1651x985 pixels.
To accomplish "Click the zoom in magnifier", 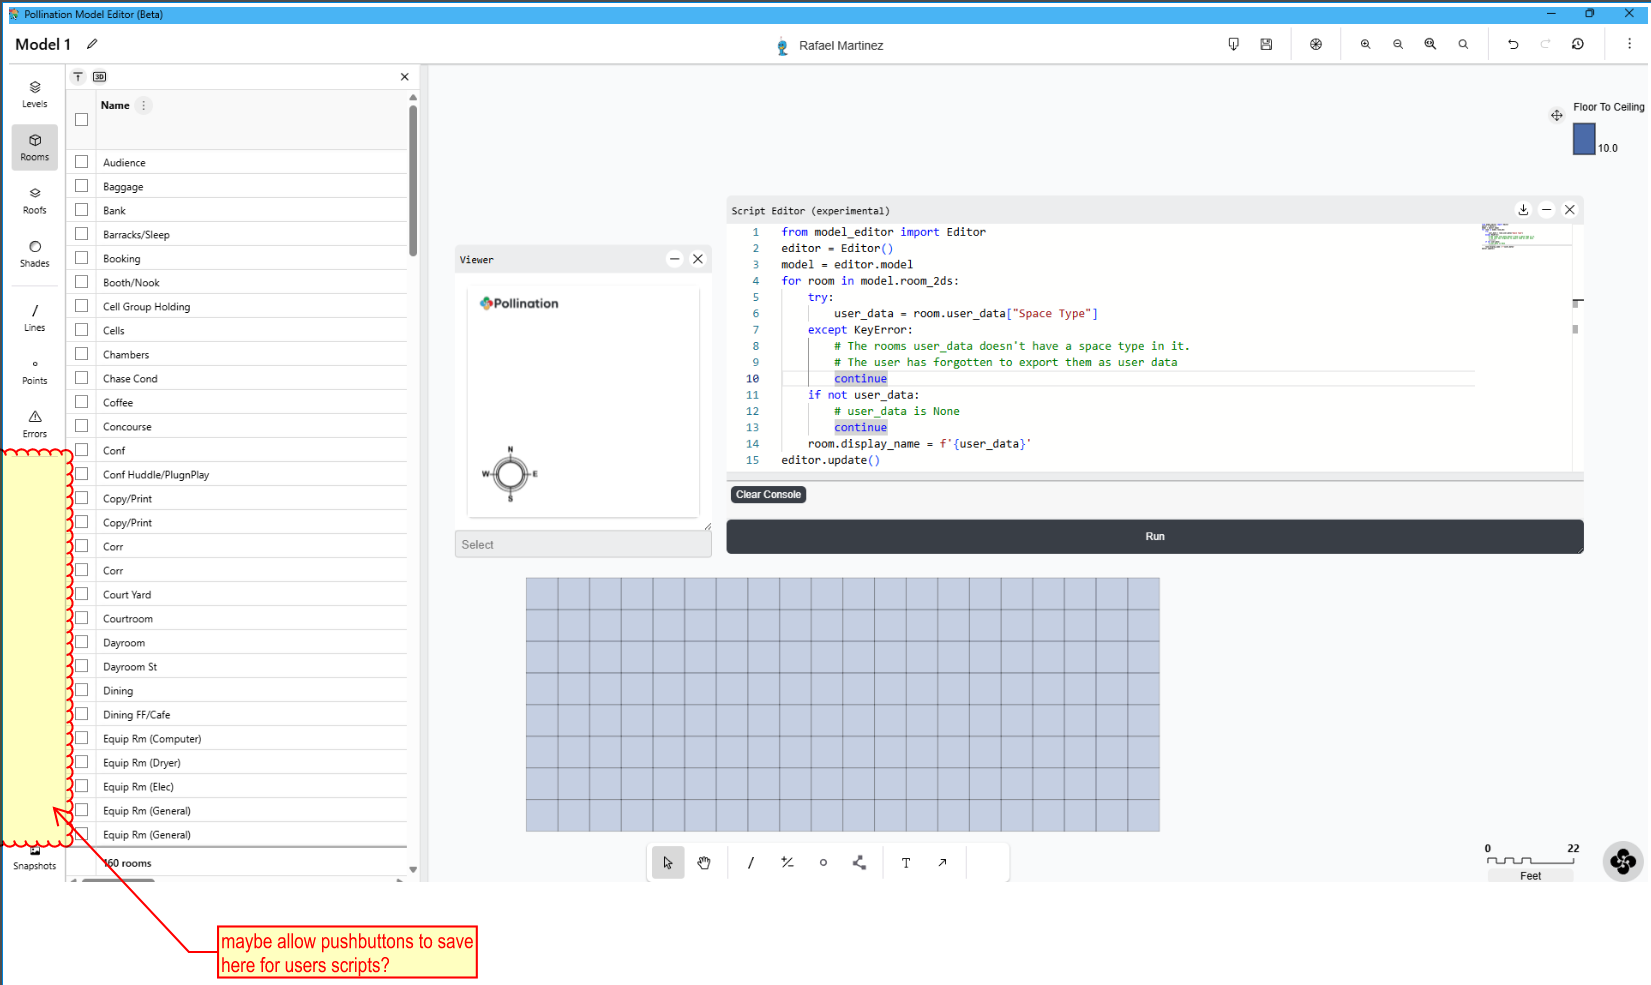I will click(x=1365, y=44).
